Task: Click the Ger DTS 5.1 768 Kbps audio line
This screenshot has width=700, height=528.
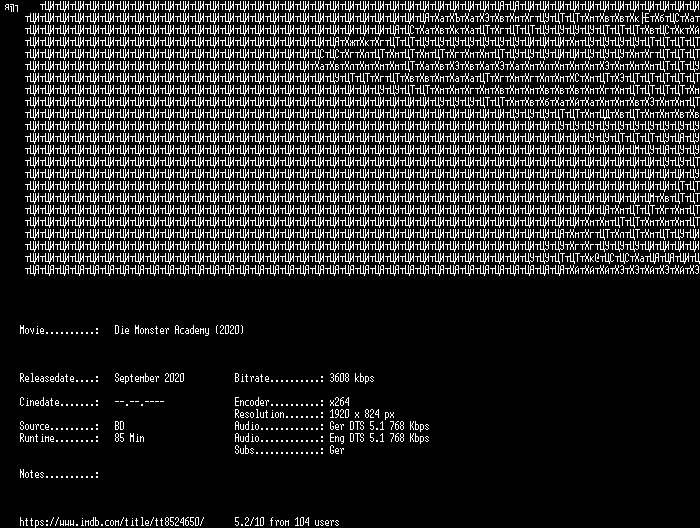Action: pyautogui.click(x=379, y=426)
